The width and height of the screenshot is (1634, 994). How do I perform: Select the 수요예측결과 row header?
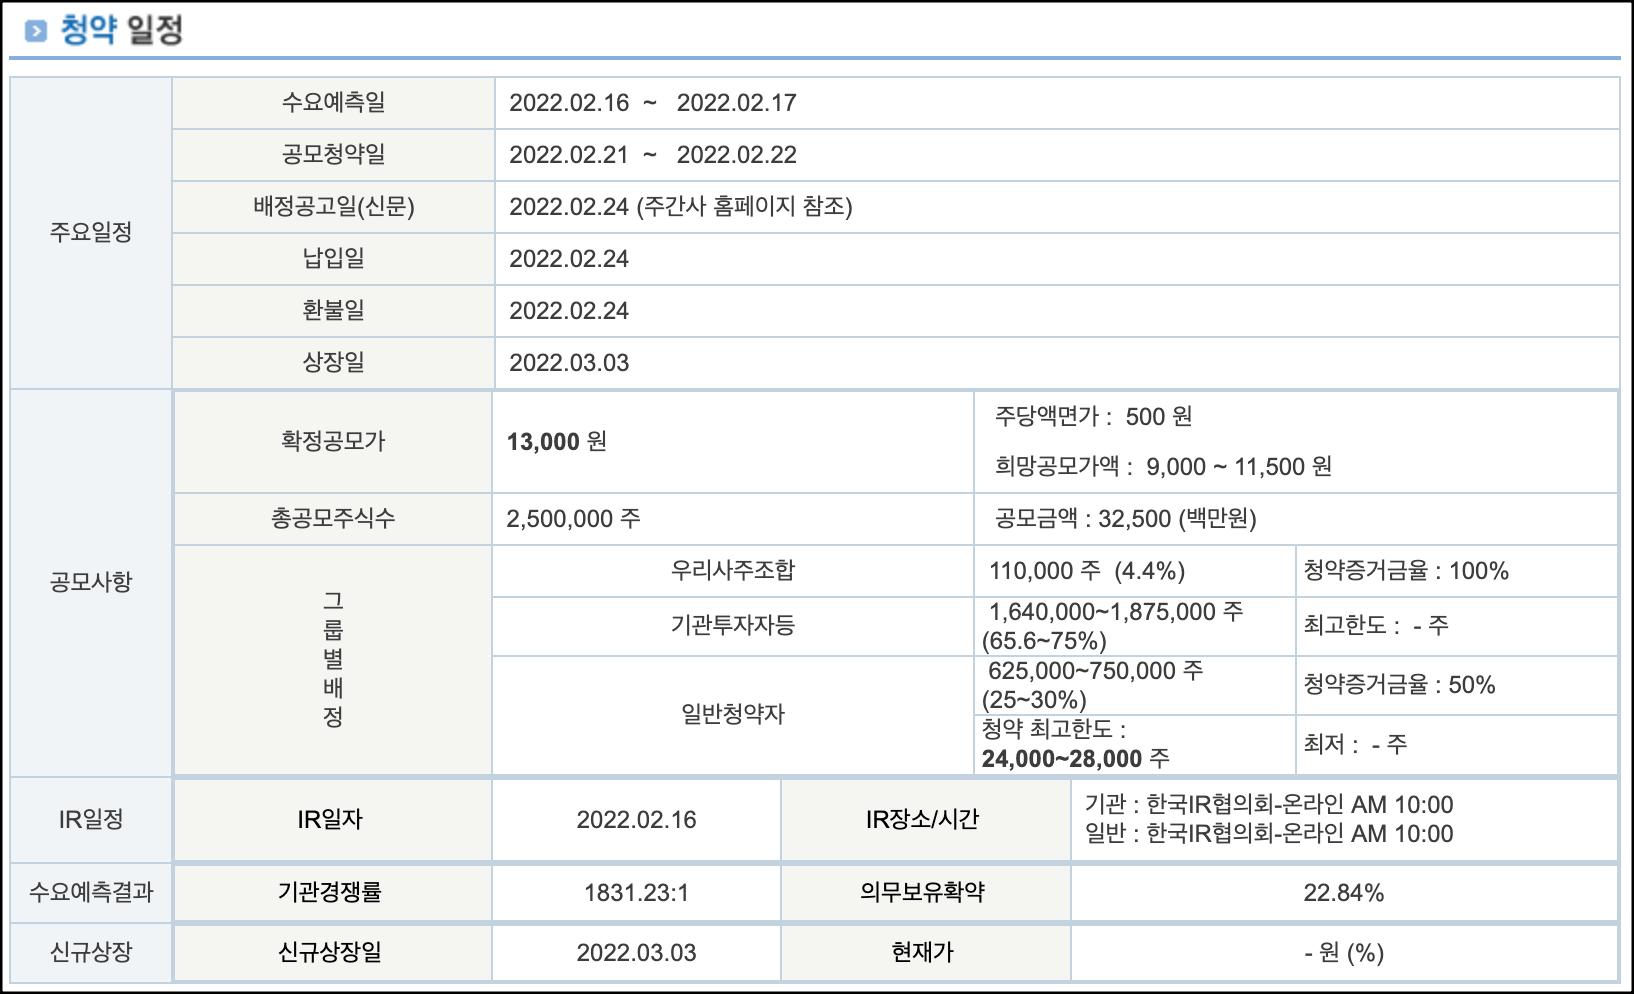pyautogui.click(x=91, y=892)
